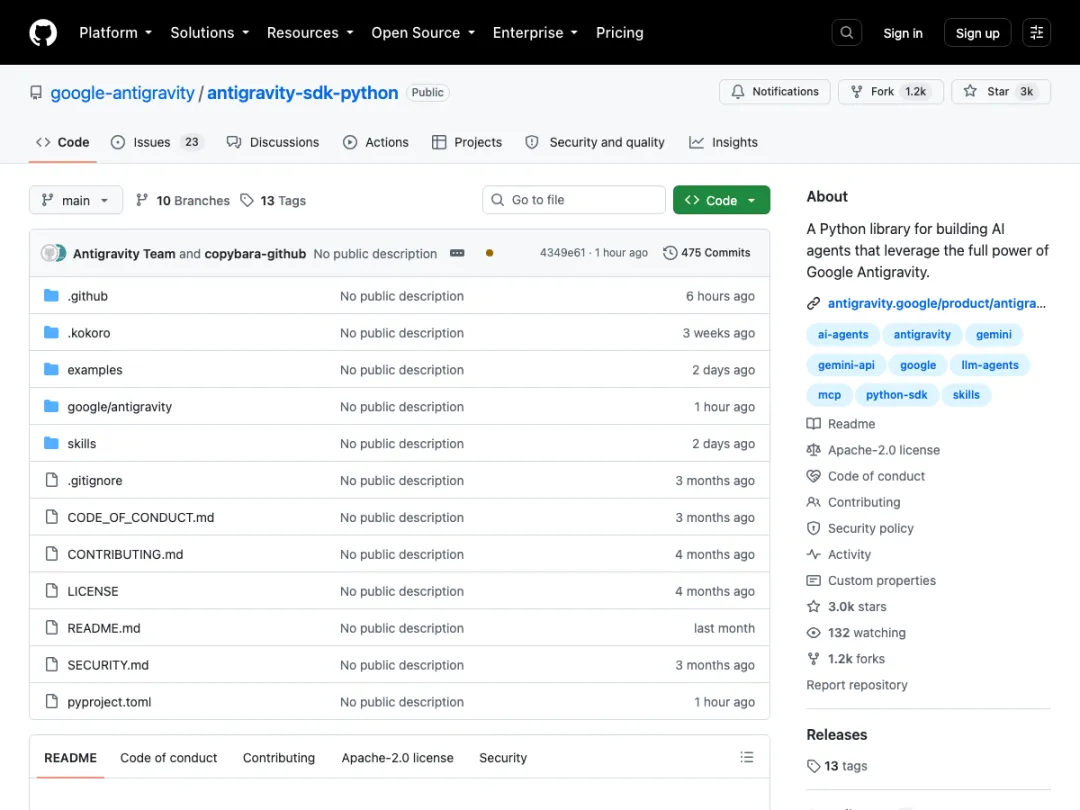Viewport: 1080px width, 810px height.
Task: Open the README.md file name
Action: [104, 628]
